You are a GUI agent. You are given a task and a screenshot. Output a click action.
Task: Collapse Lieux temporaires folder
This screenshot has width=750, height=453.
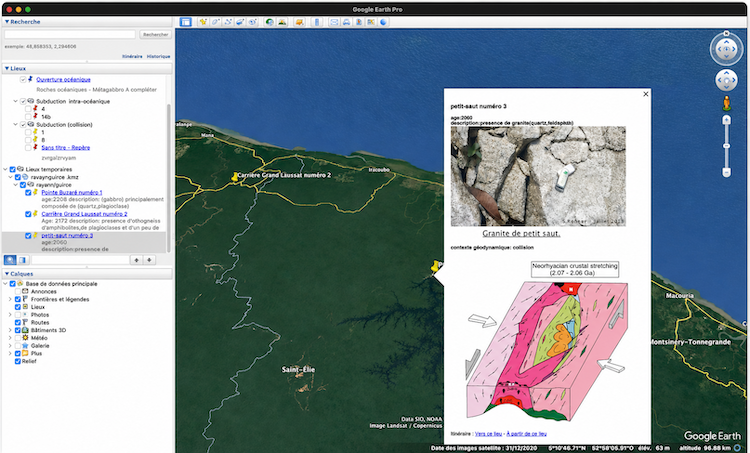(5, 169)
